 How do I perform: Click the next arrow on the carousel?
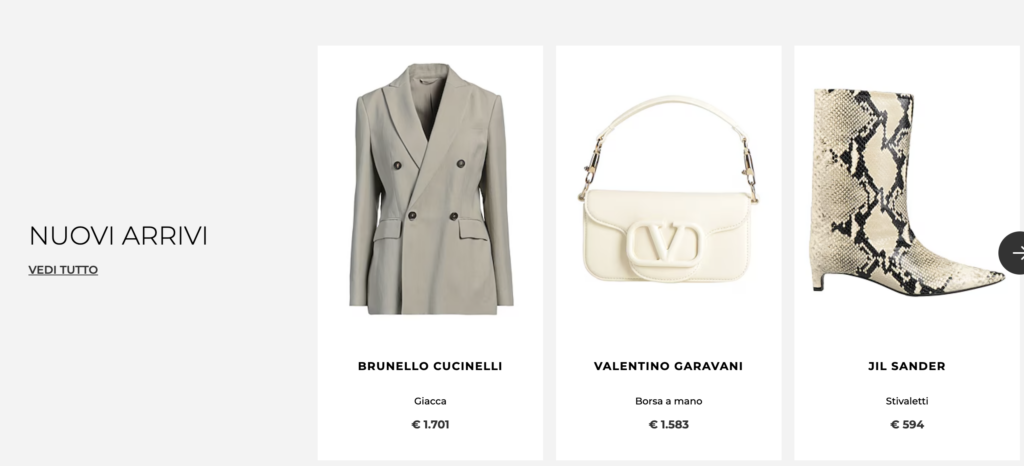[1012, 253]
